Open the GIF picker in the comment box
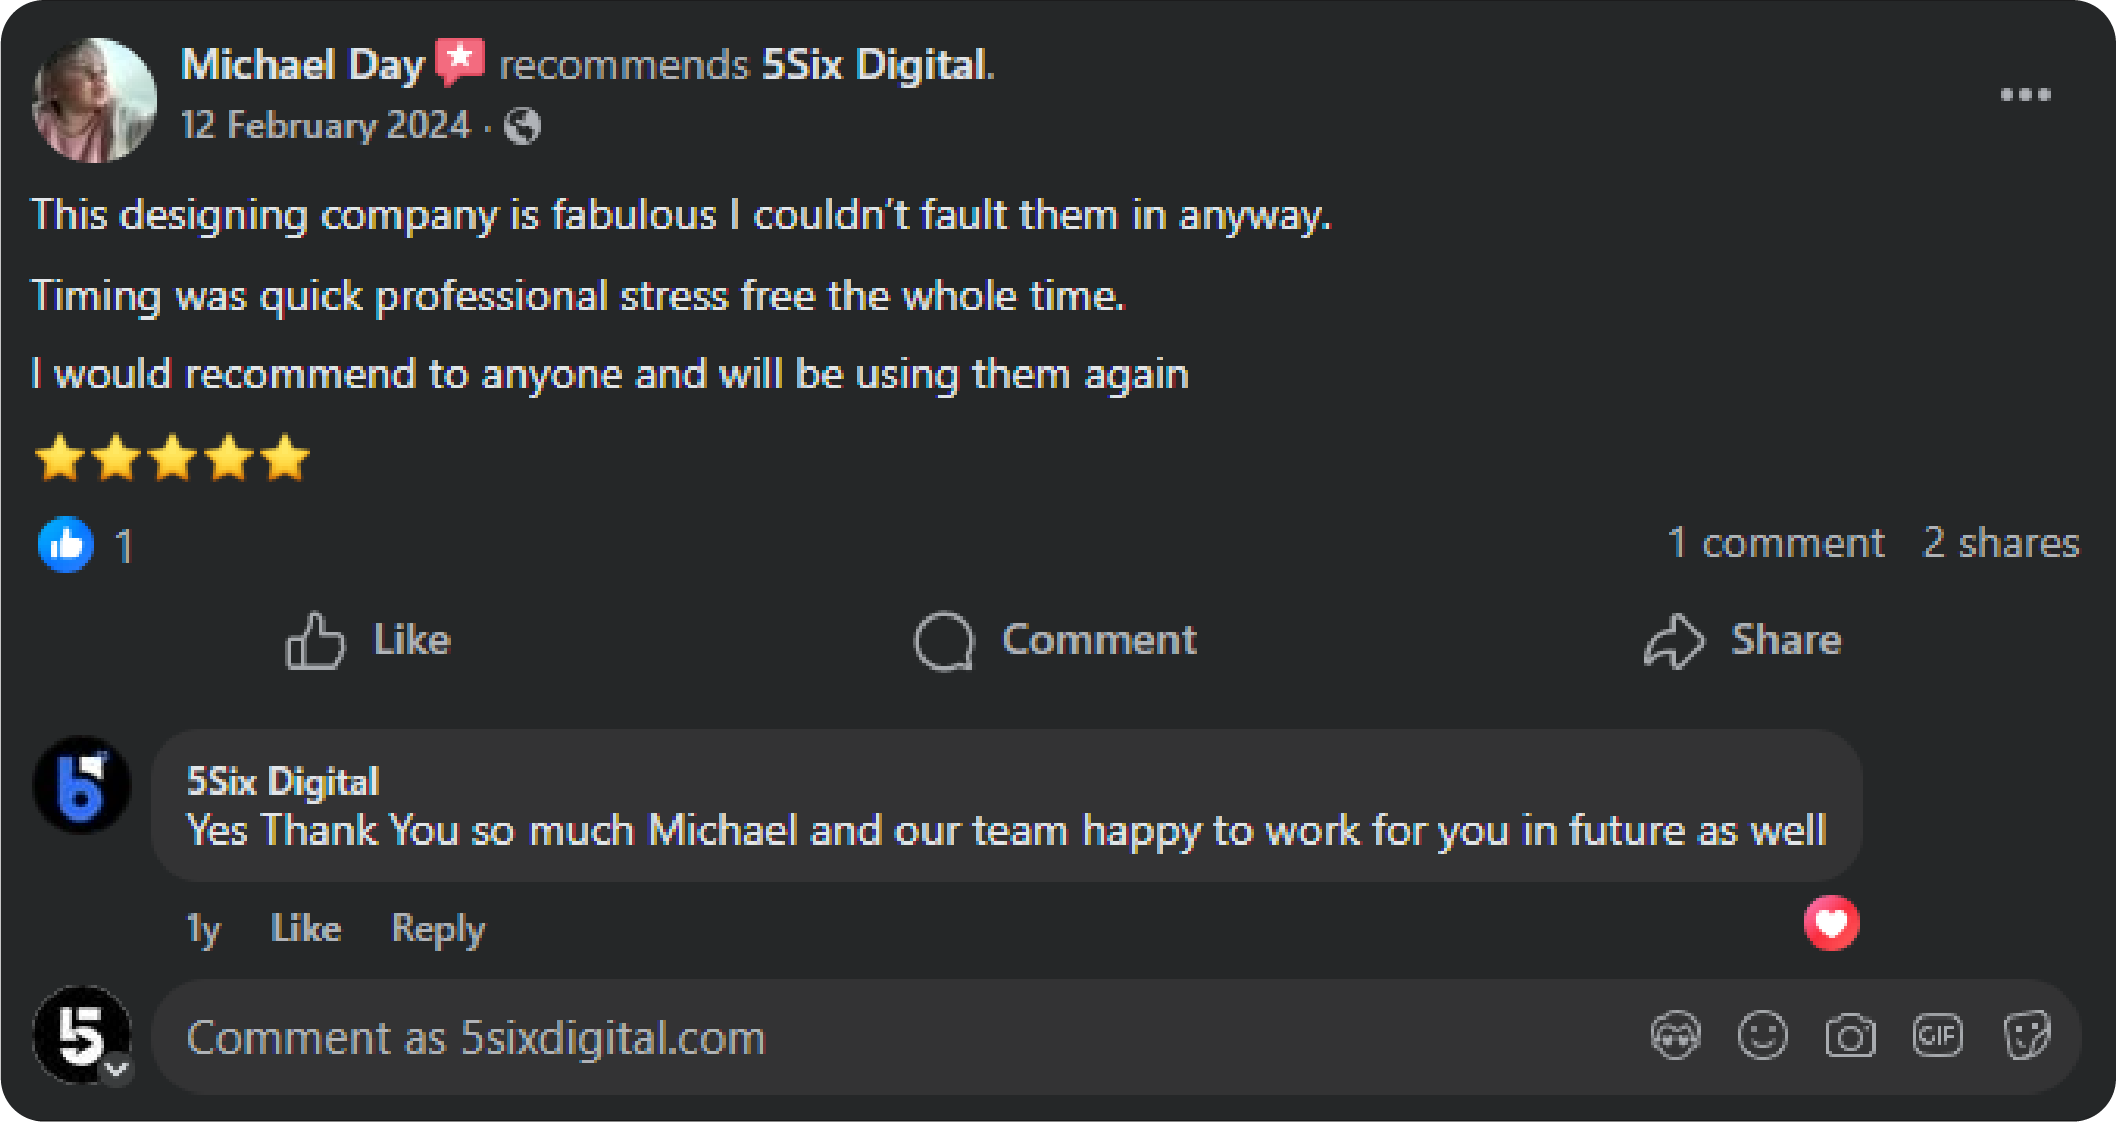 coord(1938,1036)
